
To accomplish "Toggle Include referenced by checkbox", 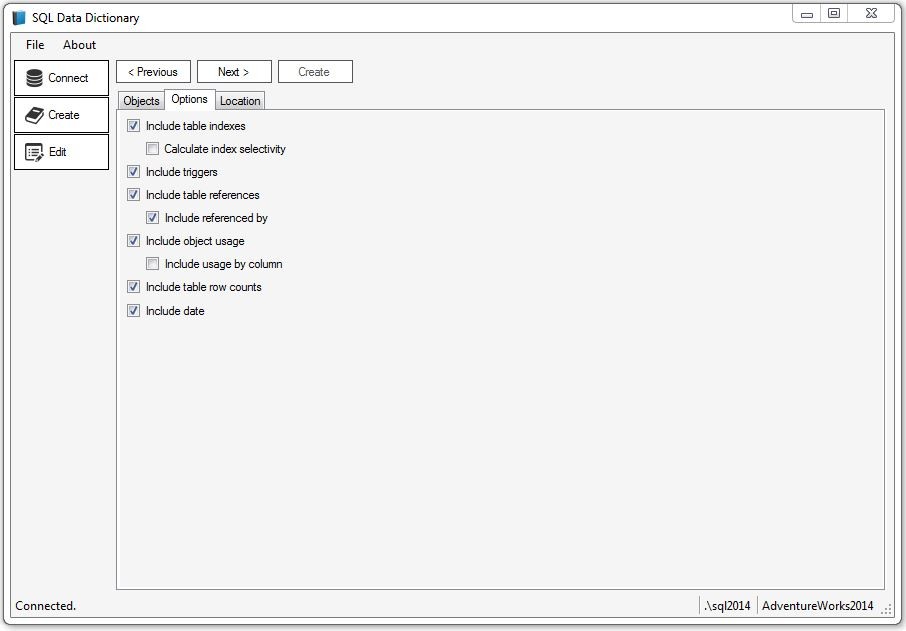I will pyautogui.click(x=153, y=218).
